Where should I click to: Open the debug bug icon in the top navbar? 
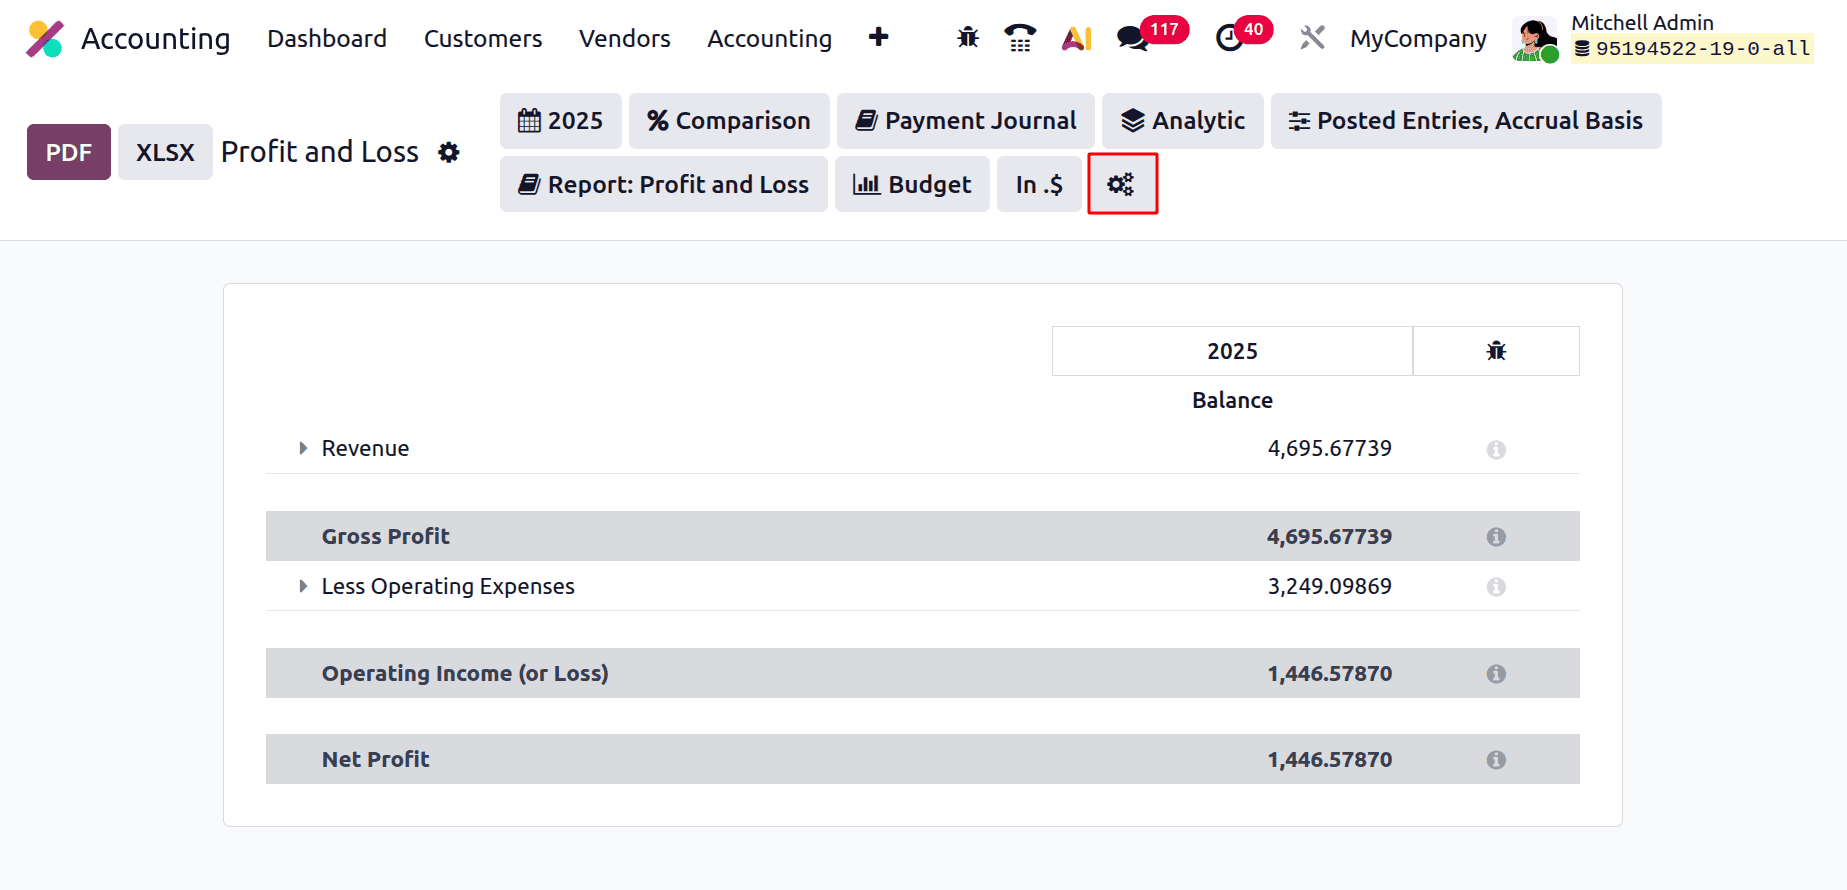click(x=967, y=38)
